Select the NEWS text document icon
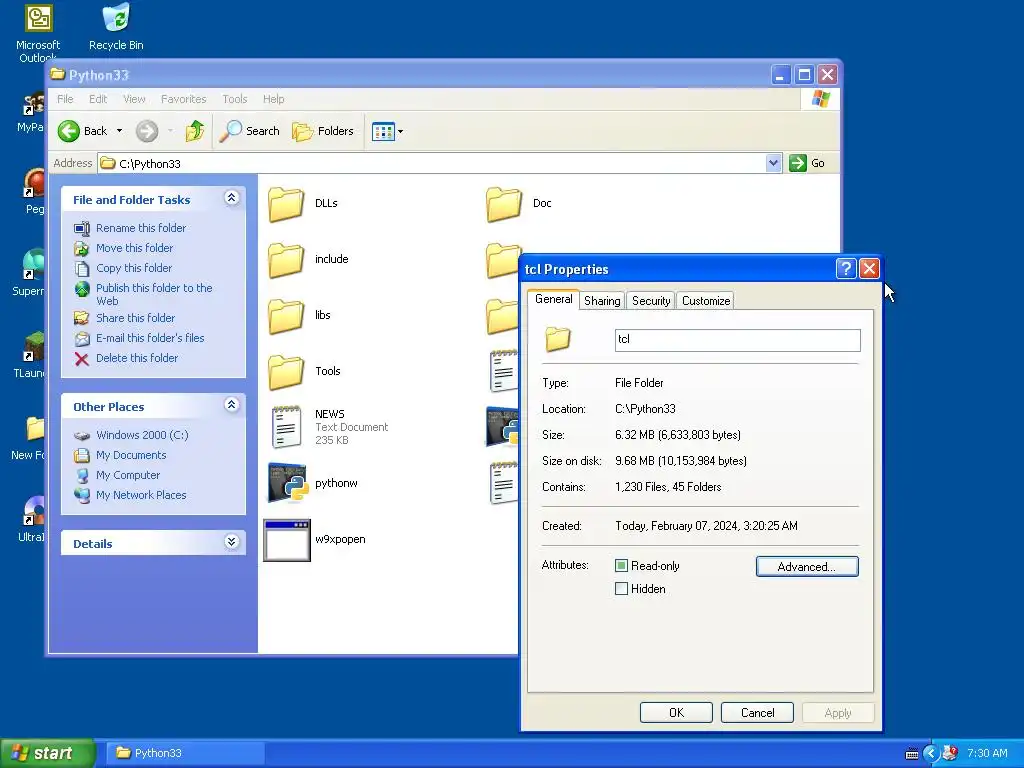 [287, 427]
